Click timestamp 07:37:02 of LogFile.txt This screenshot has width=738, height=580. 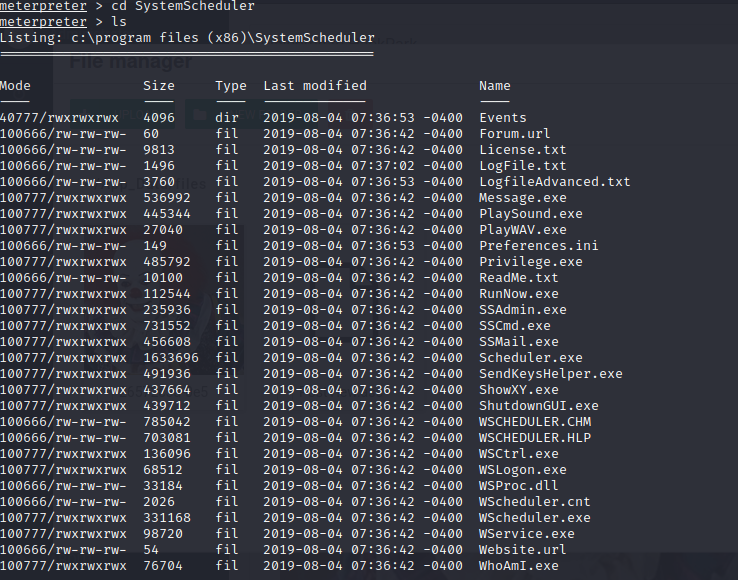point(383,166)
